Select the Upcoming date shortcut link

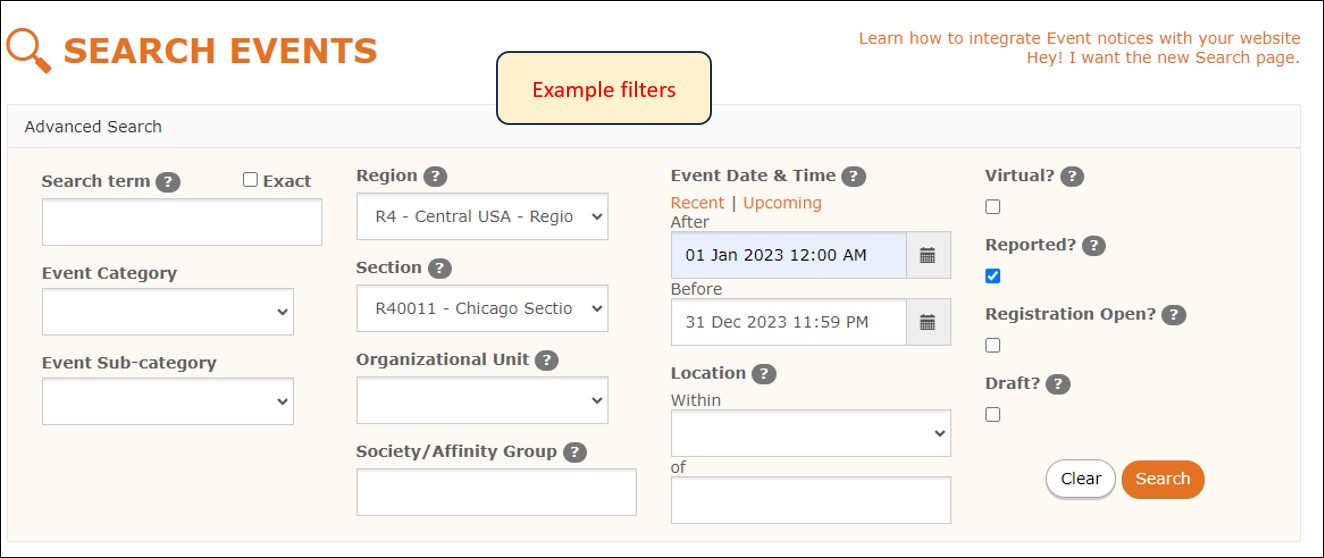click(x=782, y=203)
